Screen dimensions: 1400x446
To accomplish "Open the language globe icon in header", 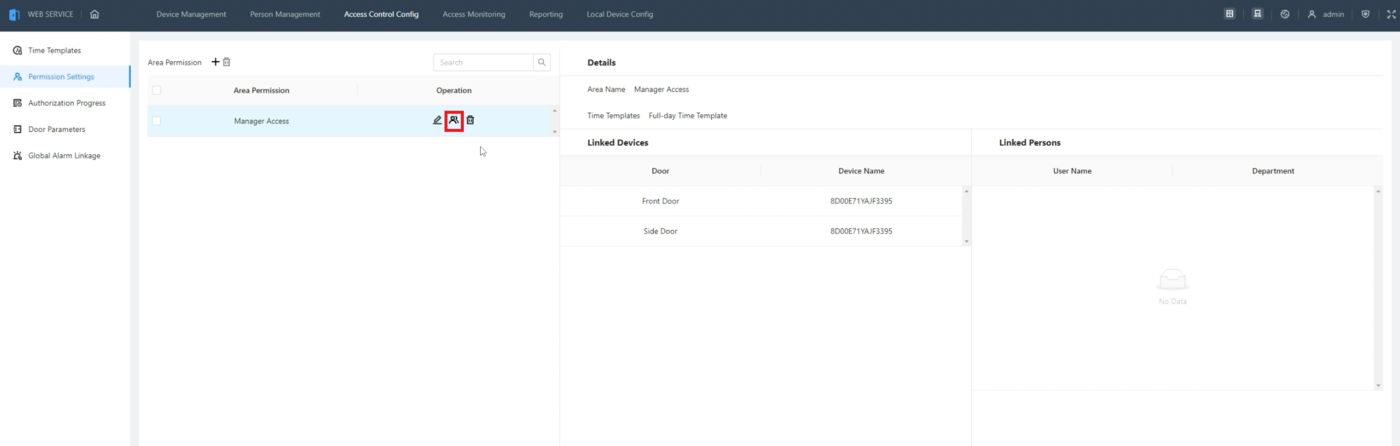I will click(x=1285, y=15).
